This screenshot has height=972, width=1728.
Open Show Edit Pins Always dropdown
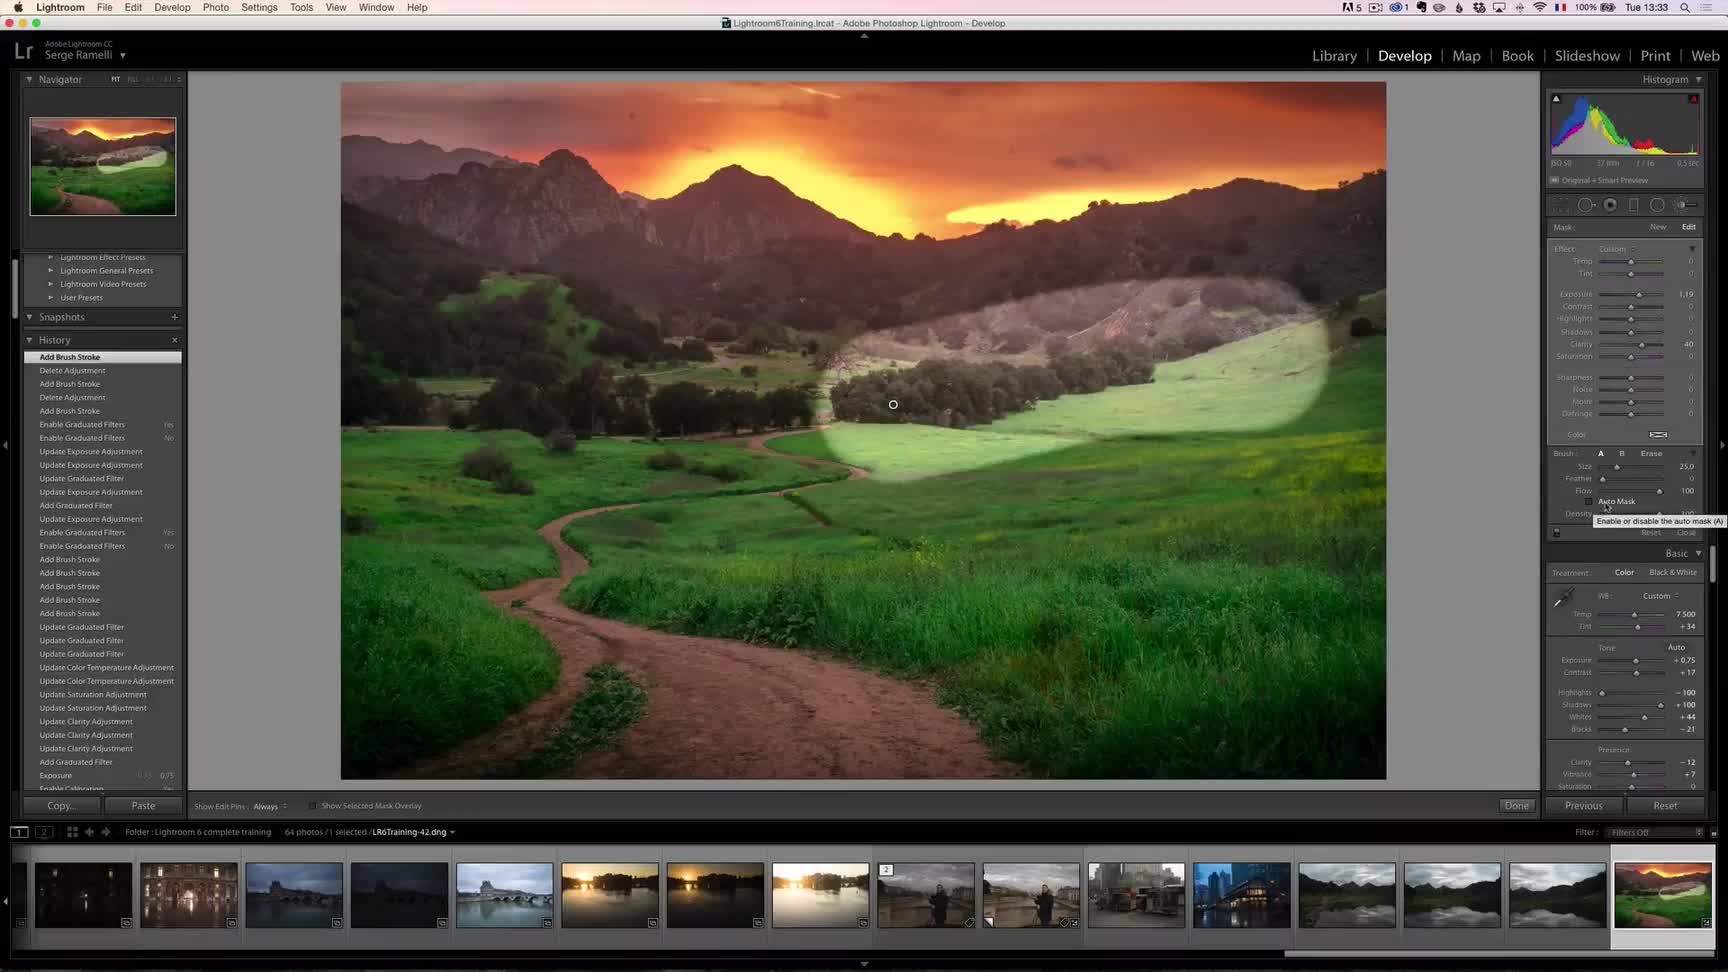(x=270, y=806)
